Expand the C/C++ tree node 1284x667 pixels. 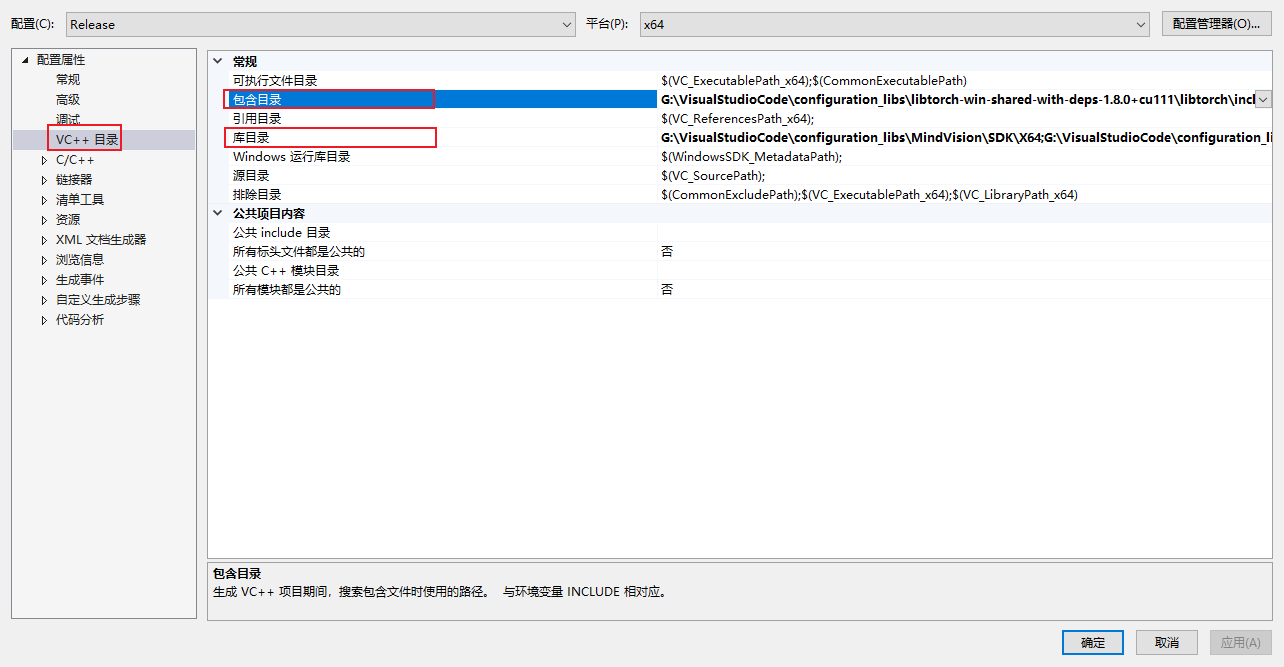44,160
